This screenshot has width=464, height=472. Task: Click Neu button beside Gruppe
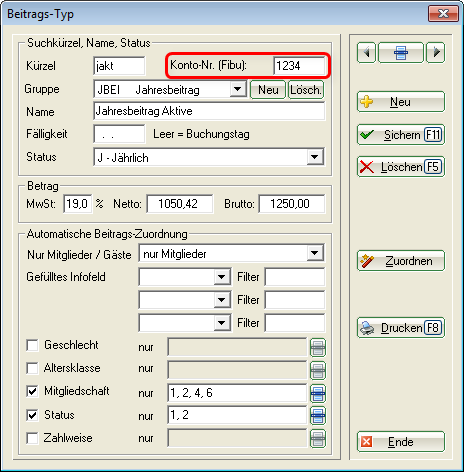[x=268, y=90]
